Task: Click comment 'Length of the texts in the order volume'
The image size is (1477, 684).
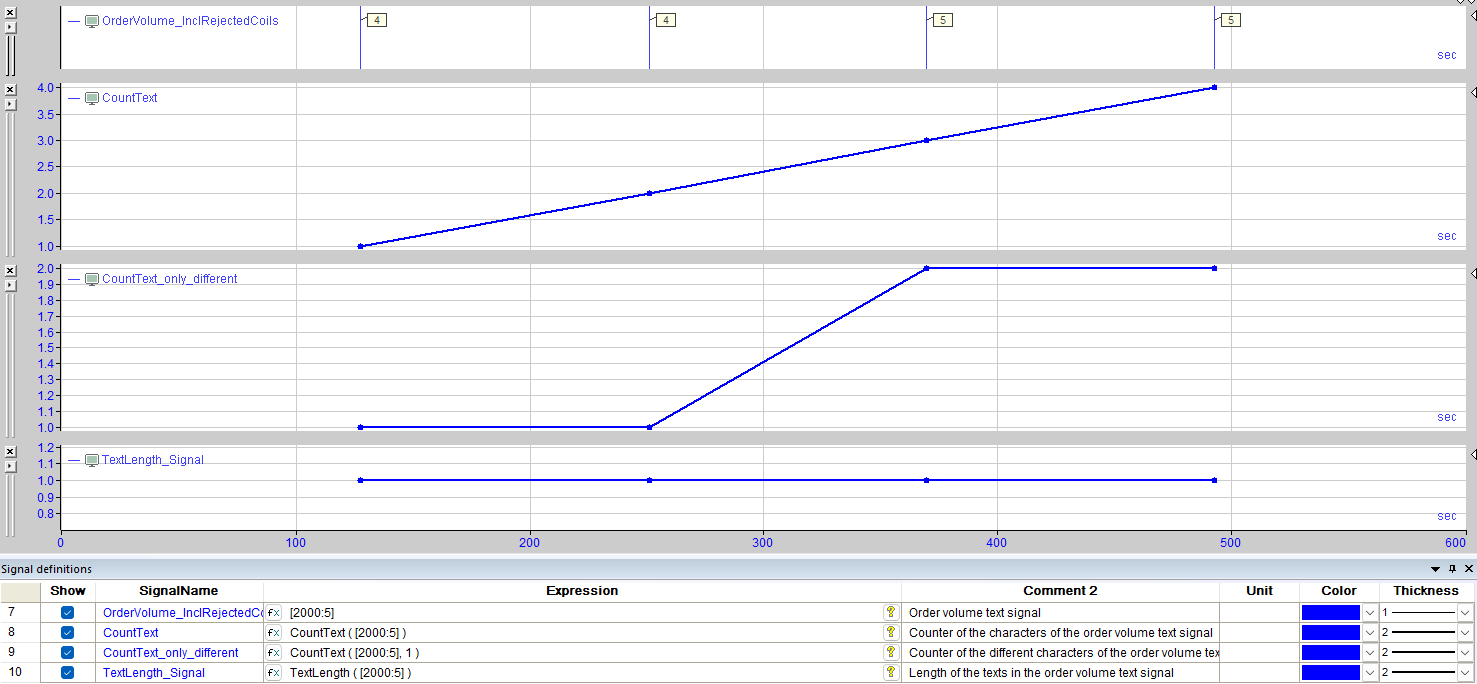Action: click(1041, 673)
